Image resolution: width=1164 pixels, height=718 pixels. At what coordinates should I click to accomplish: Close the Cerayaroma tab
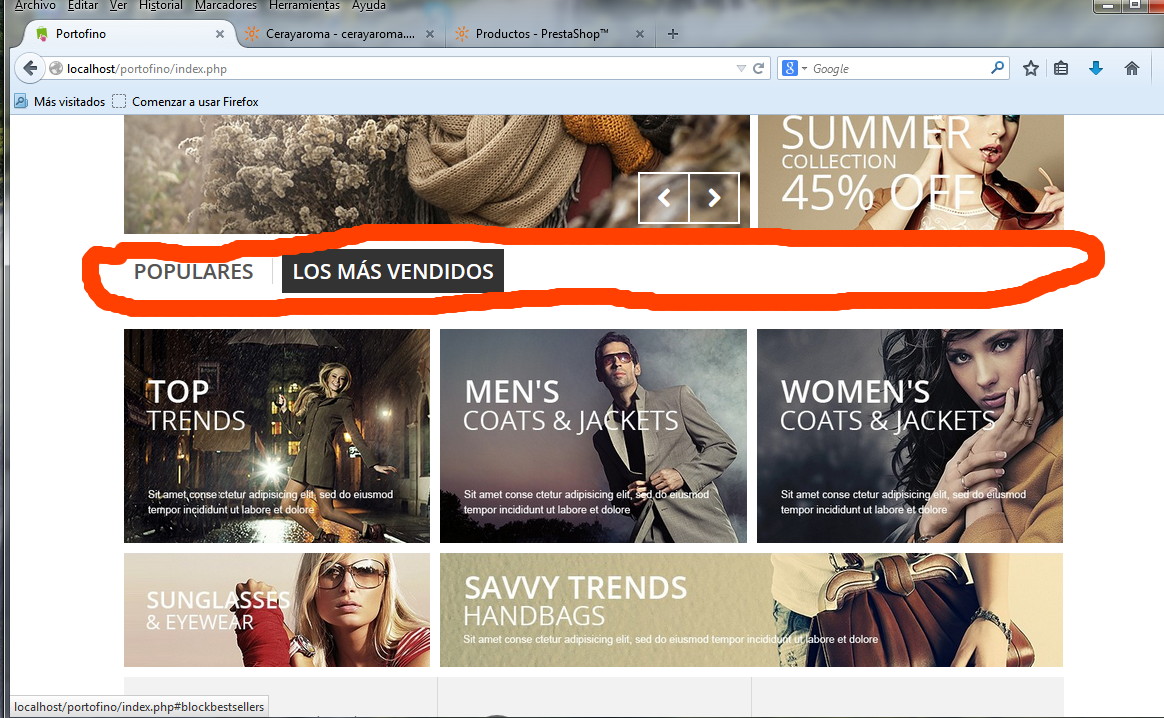(x=430, y=33)
